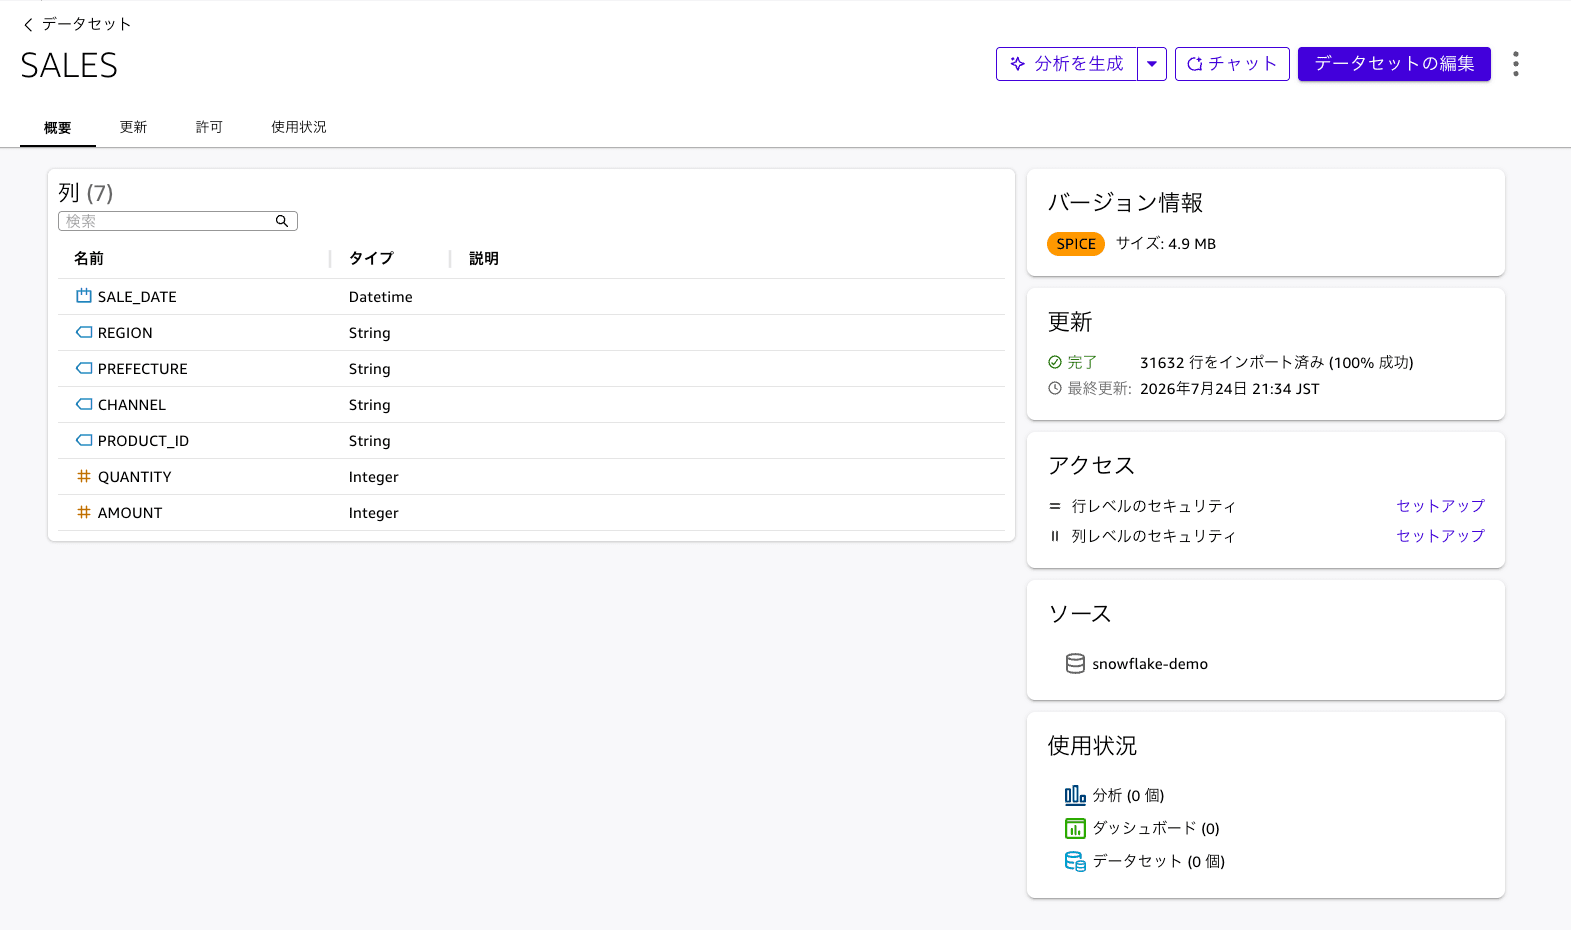Select the PRODUCT_ID column name
This screenshot has width=1571, height=930.
[143, 441]
